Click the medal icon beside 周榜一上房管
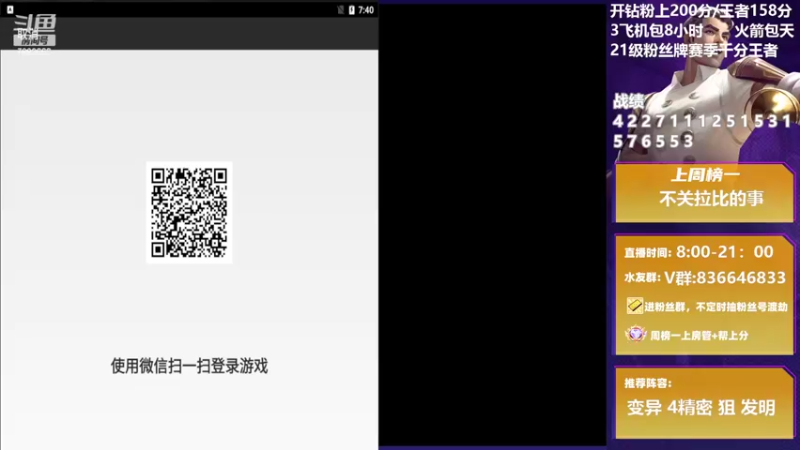Image resolution: width=800 pixels, height=450 pixels. click(636, 335)
